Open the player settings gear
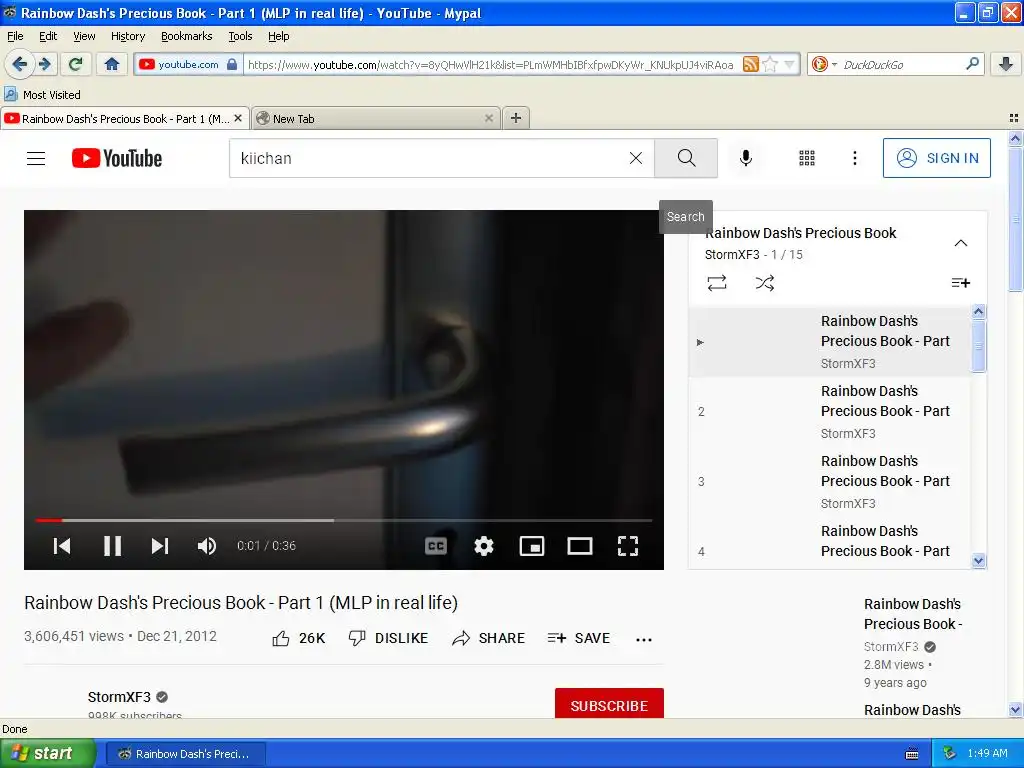The height and width of the screenshot is (768, 1024). 484,545
